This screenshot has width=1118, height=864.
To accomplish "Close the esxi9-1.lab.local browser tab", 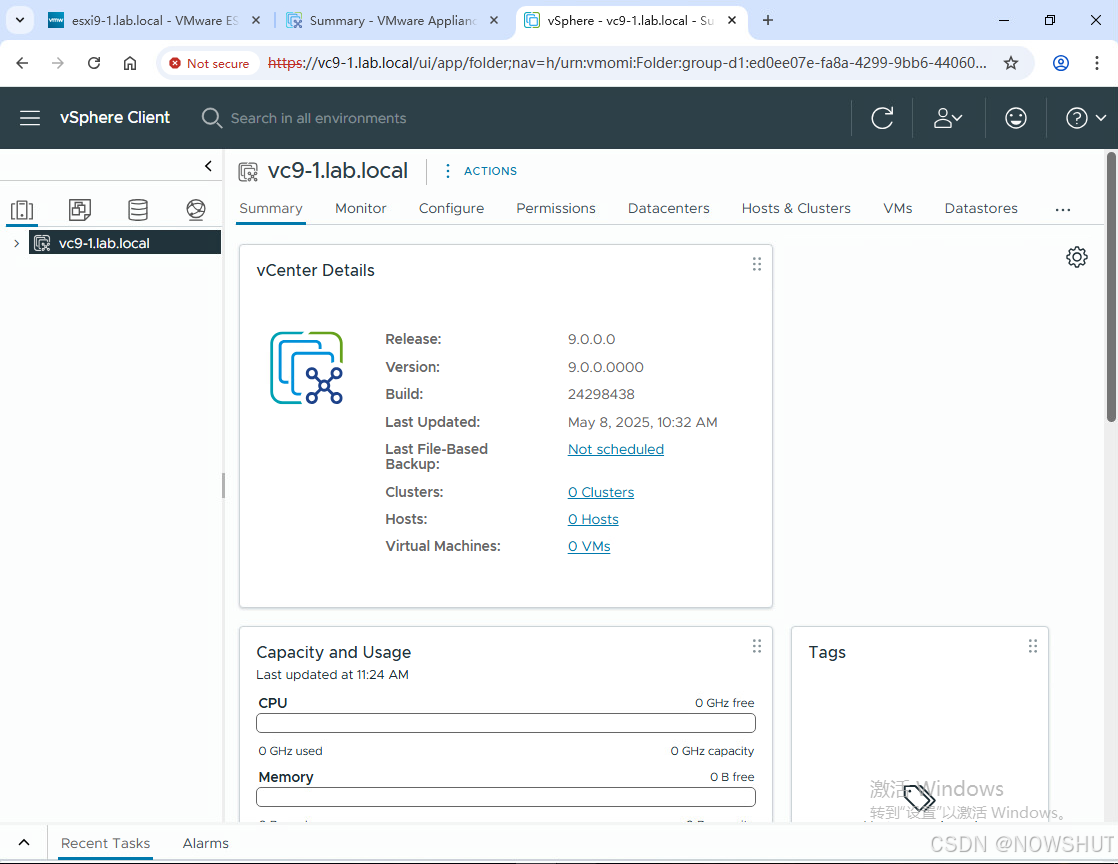I will (x=256, y=21).
